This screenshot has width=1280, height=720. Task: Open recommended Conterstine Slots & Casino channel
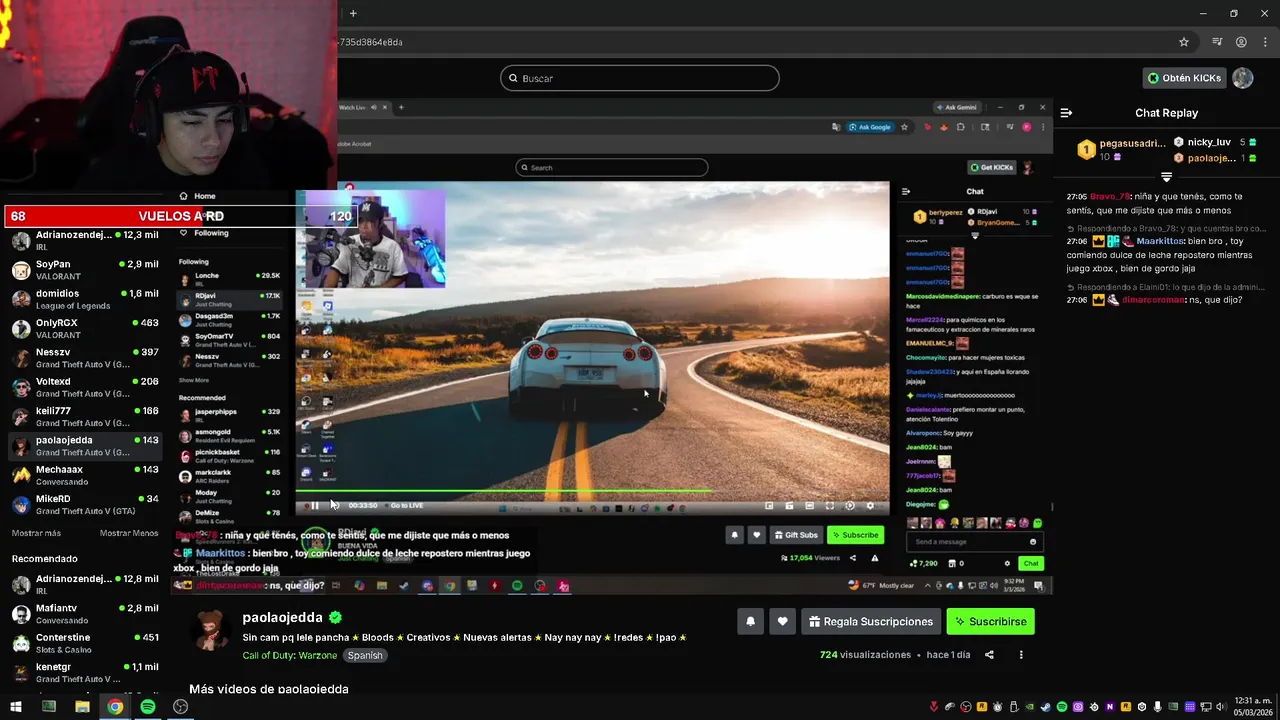[85, 643]
